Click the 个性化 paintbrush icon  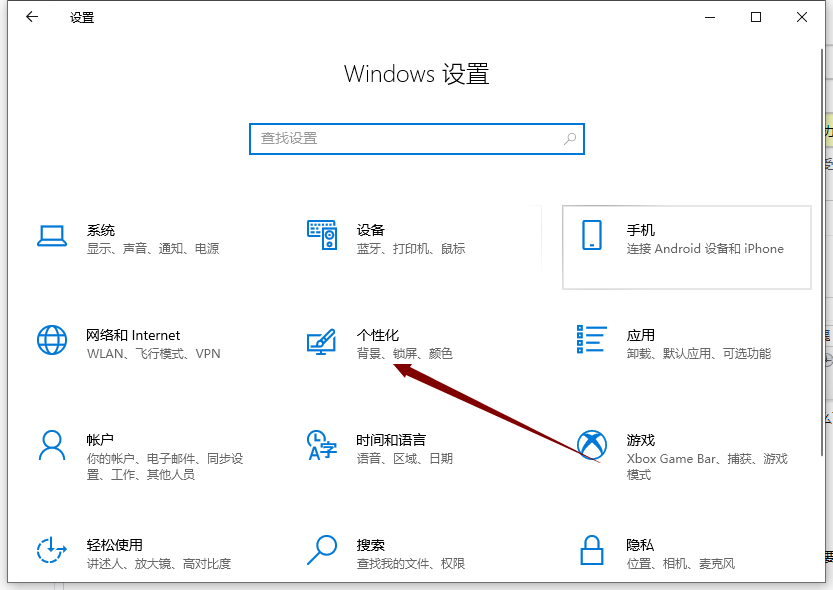pos(321,343)
